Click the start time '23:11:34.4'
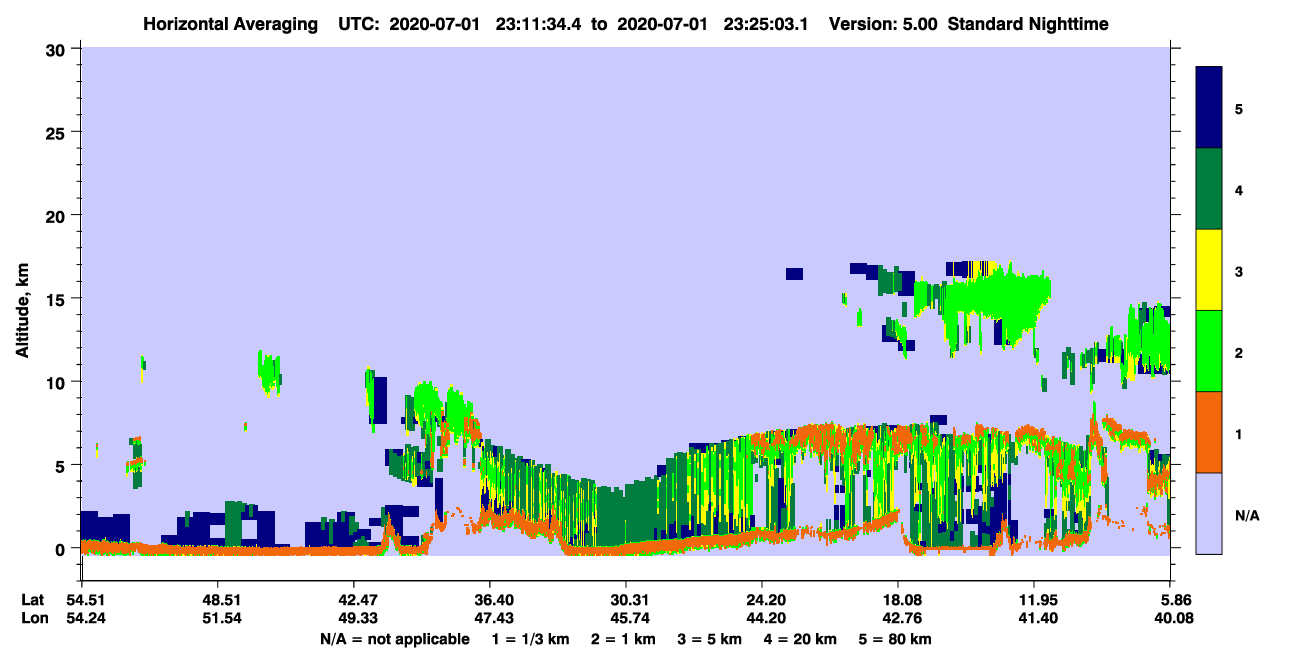The height and width of the screenshot is (667, 1300). [540, 23]
